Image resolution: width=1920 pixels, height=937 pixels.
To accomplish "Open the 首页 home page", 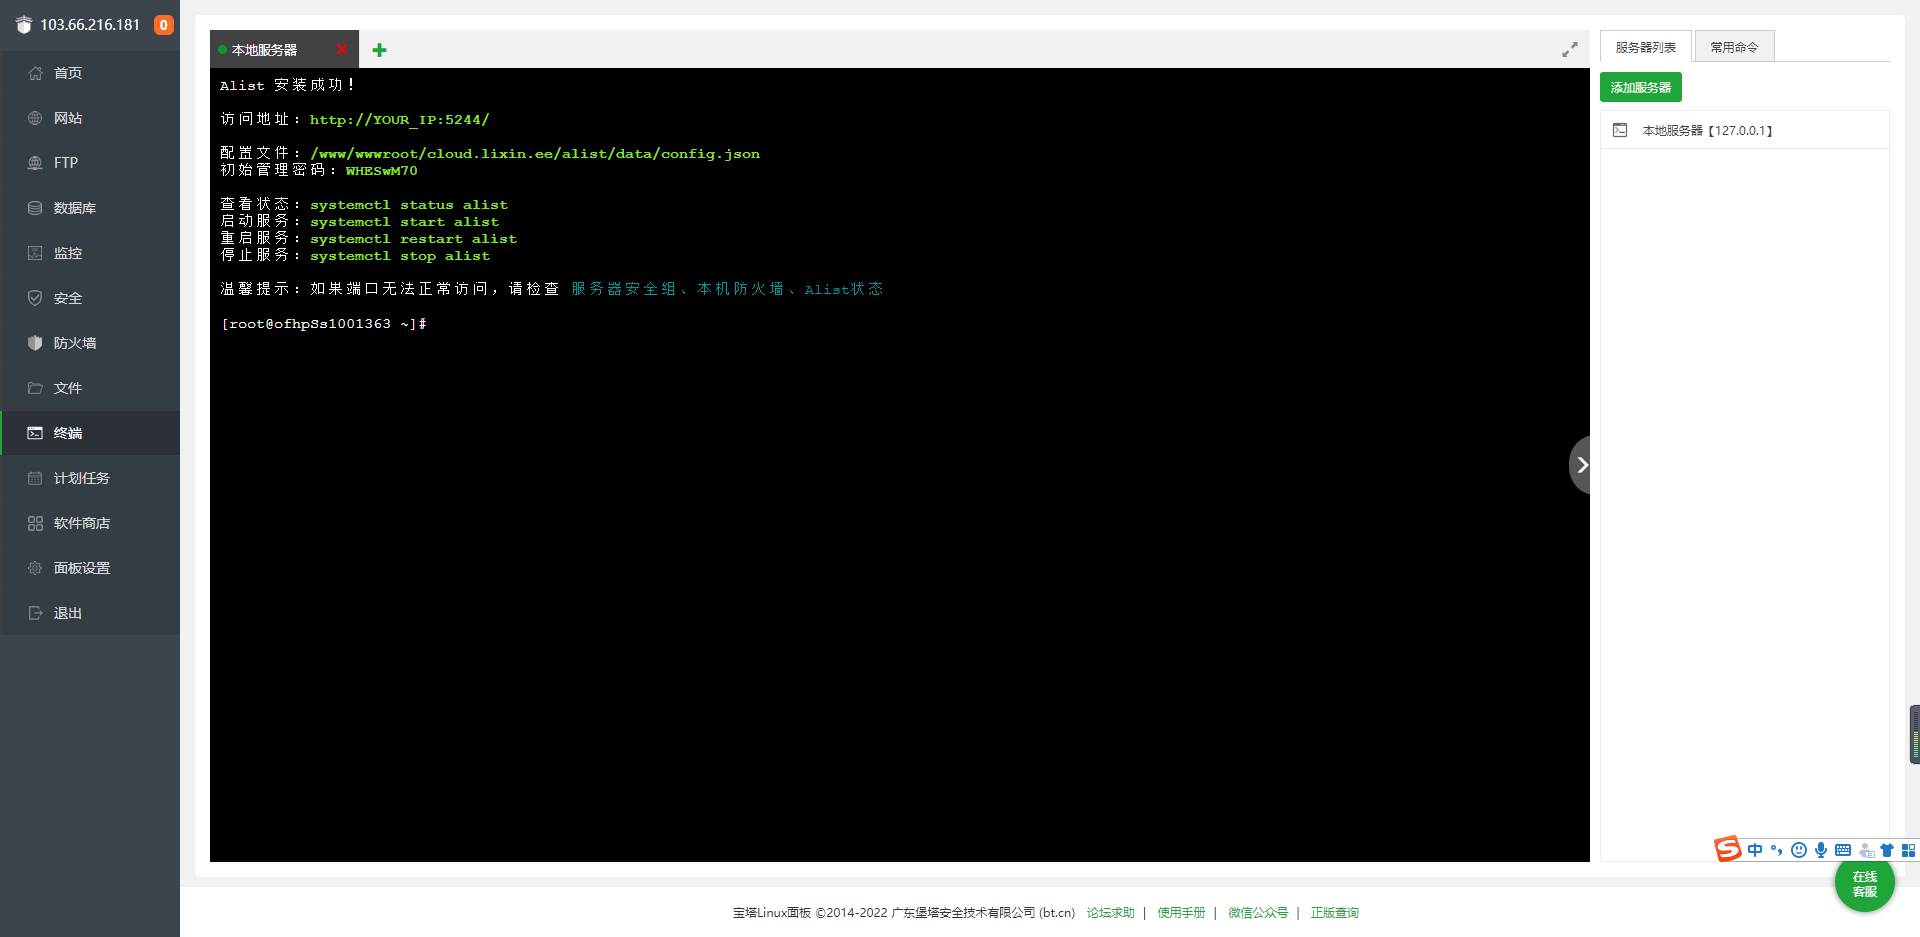I will click(90, 73).
